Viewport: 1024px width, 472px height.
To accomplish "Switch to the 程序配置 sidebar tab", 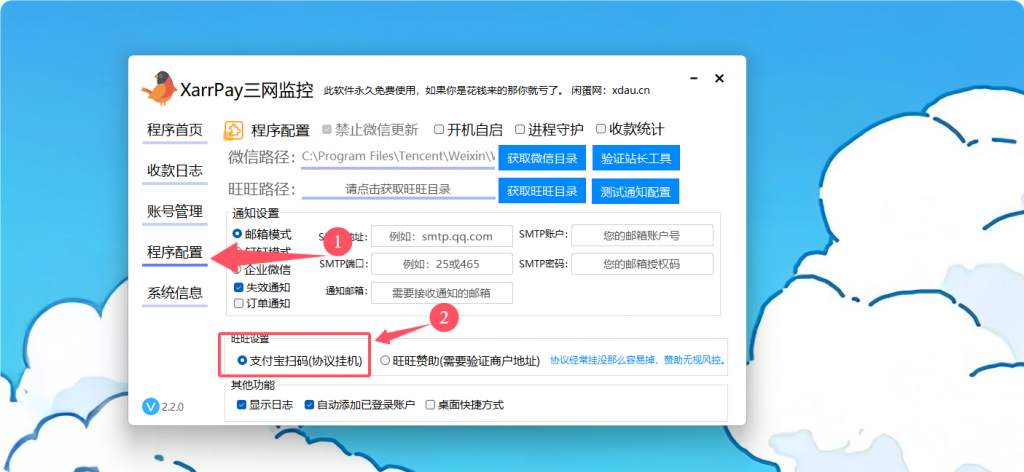I will (x=174, y=253).
